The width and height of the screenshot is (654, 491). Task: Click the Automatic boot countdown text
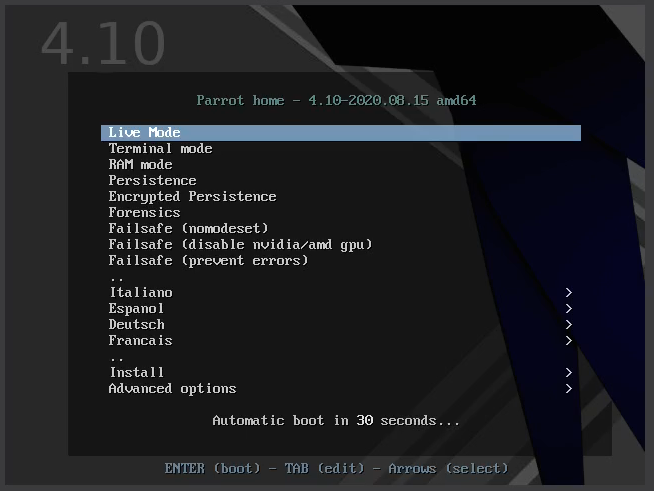[336, 420]
